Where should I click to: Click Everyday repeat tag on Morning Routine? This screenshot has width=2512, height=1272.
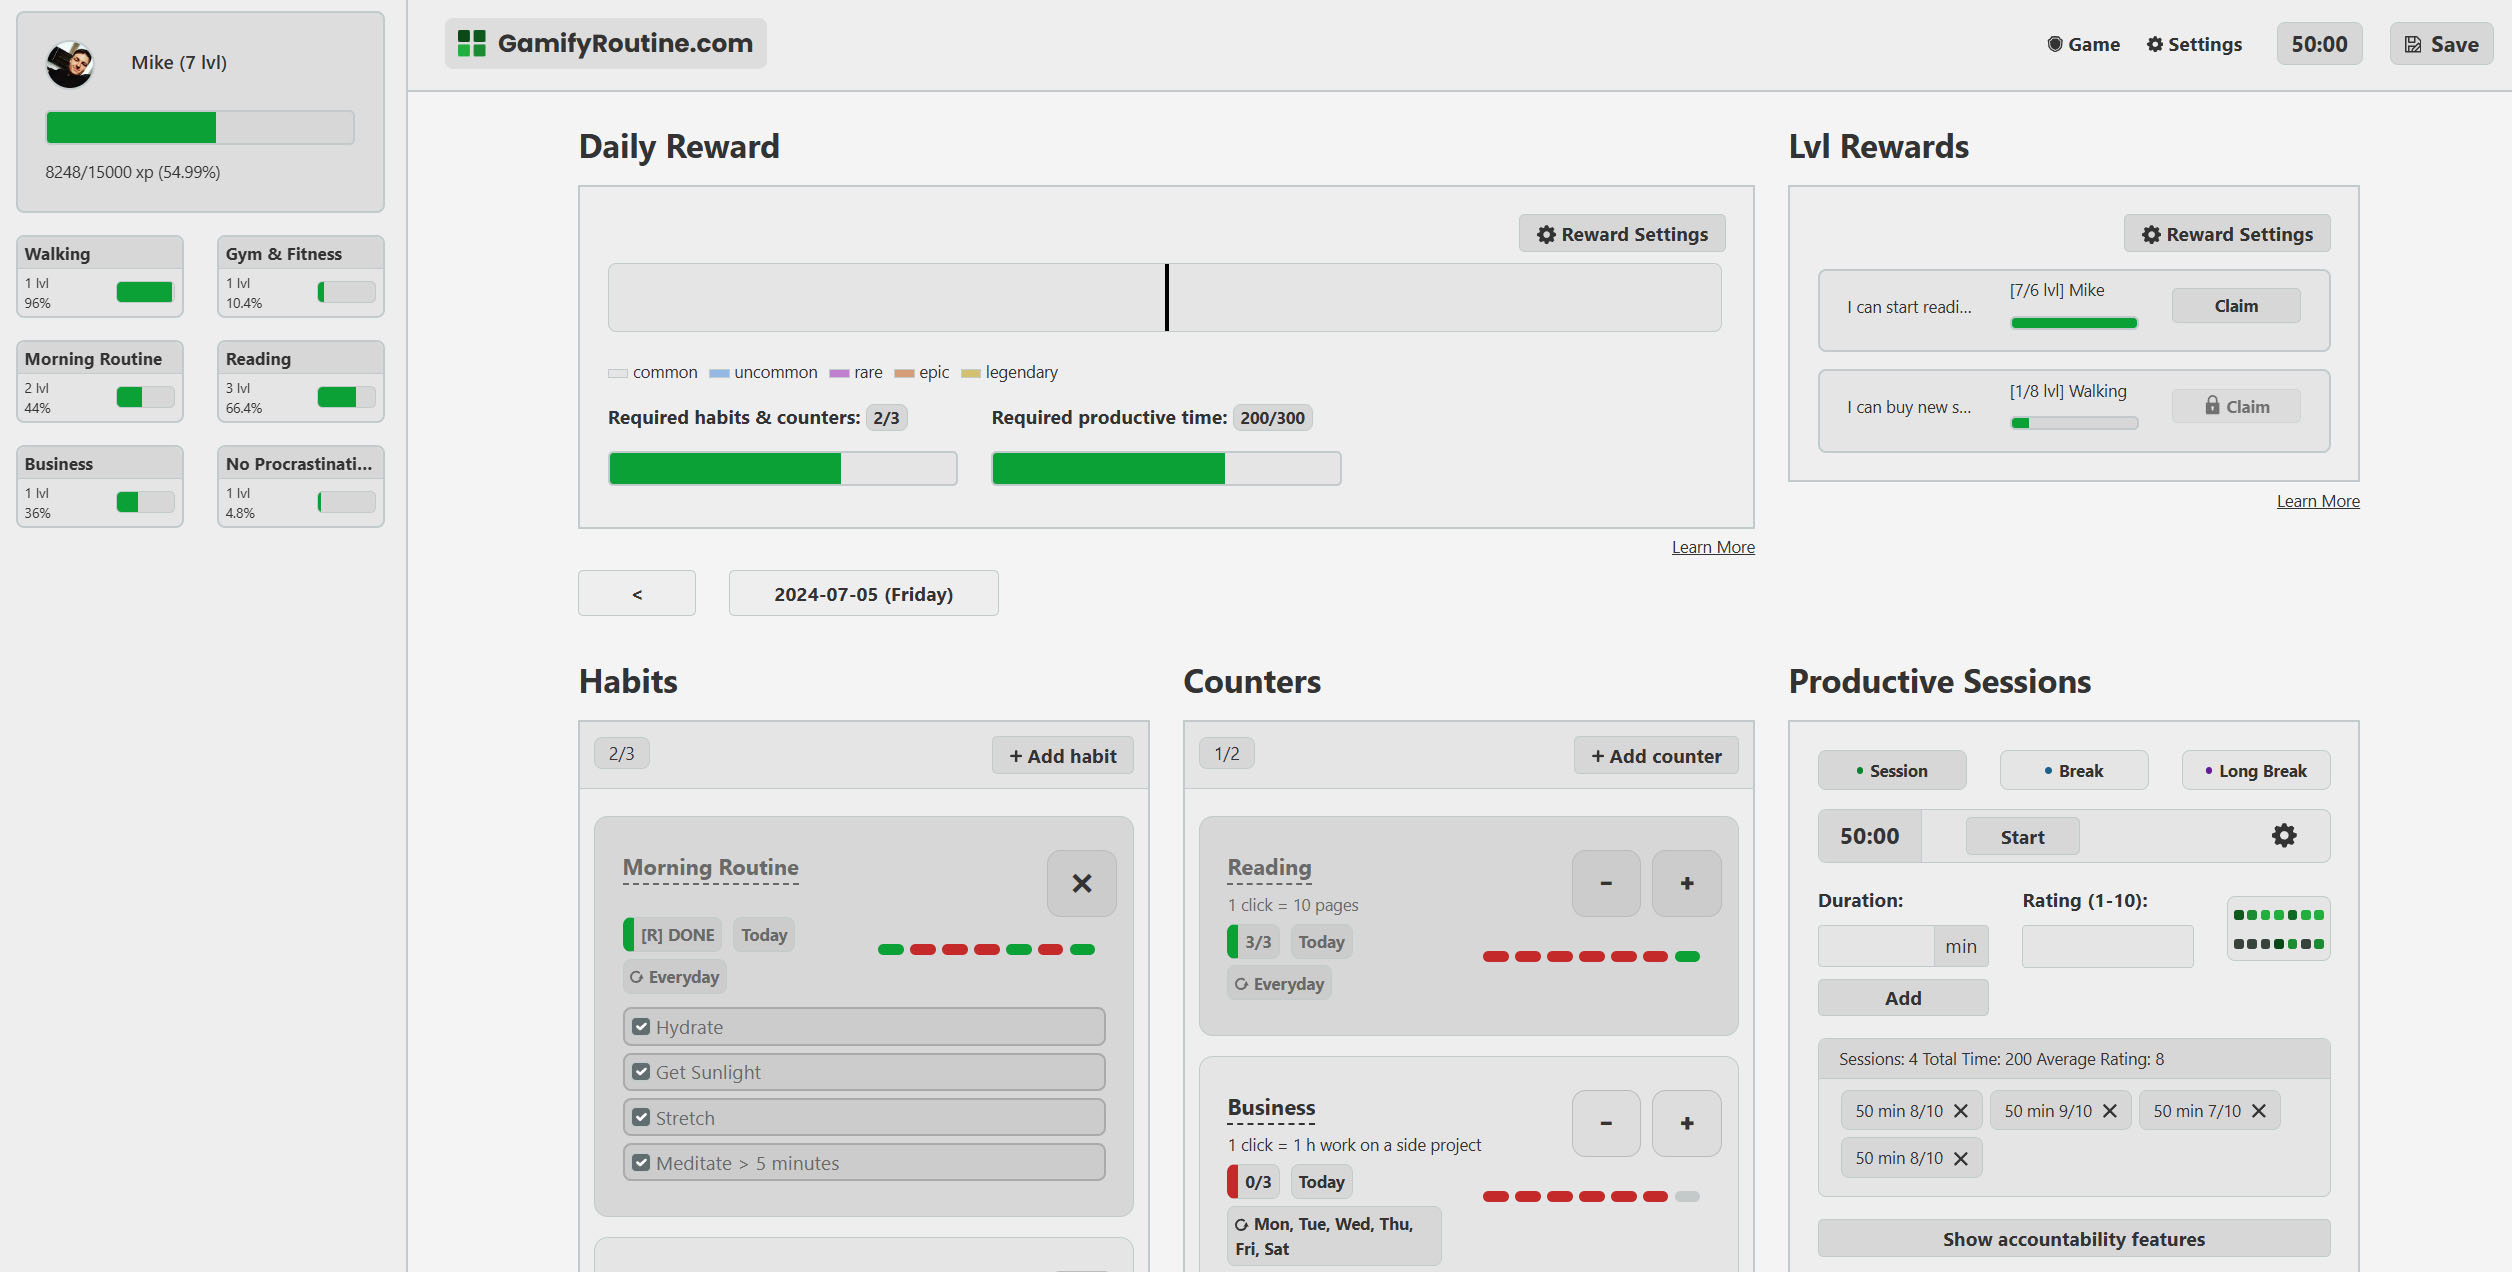(675, 977)
